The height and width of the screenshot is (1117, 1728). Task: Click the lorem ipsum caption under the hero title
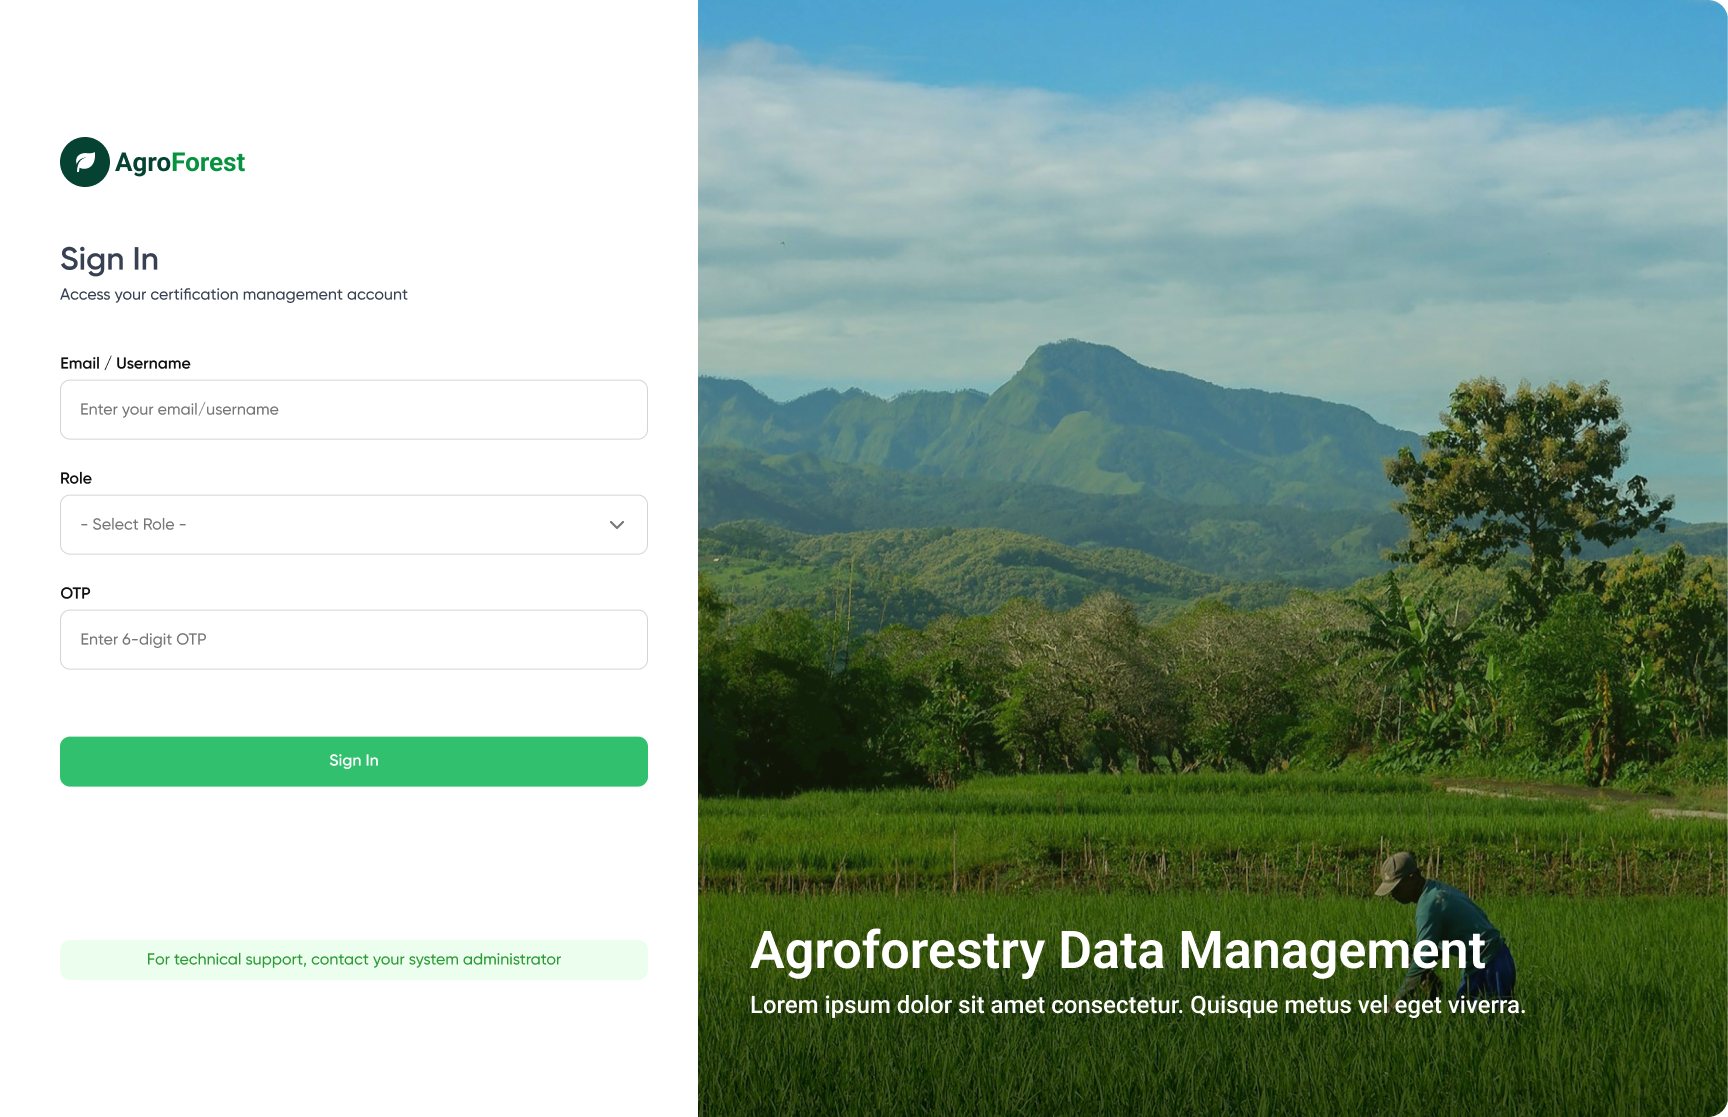coord(1139,1004)
